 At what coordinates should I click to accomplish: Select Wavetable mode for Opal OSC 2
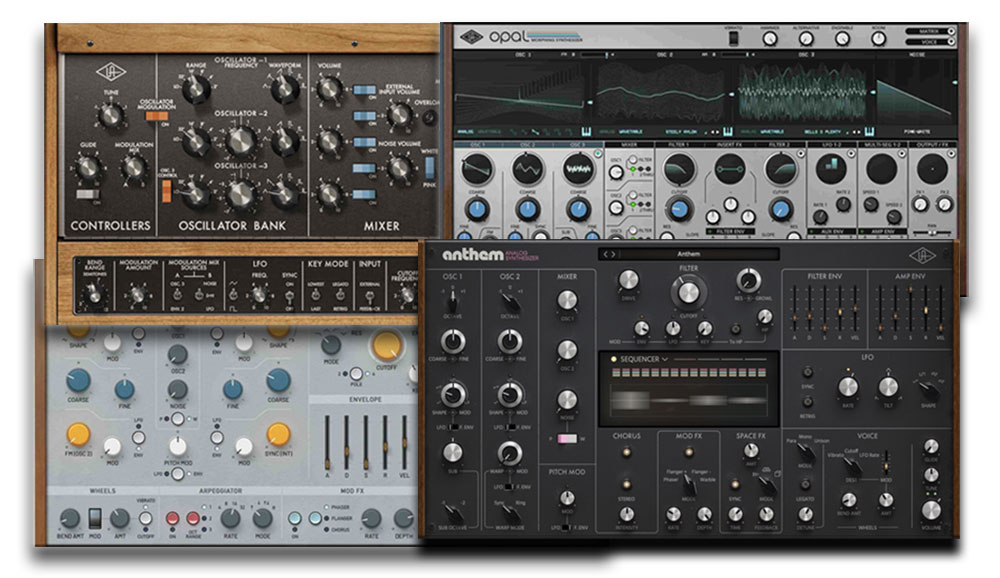pos(630,131)
